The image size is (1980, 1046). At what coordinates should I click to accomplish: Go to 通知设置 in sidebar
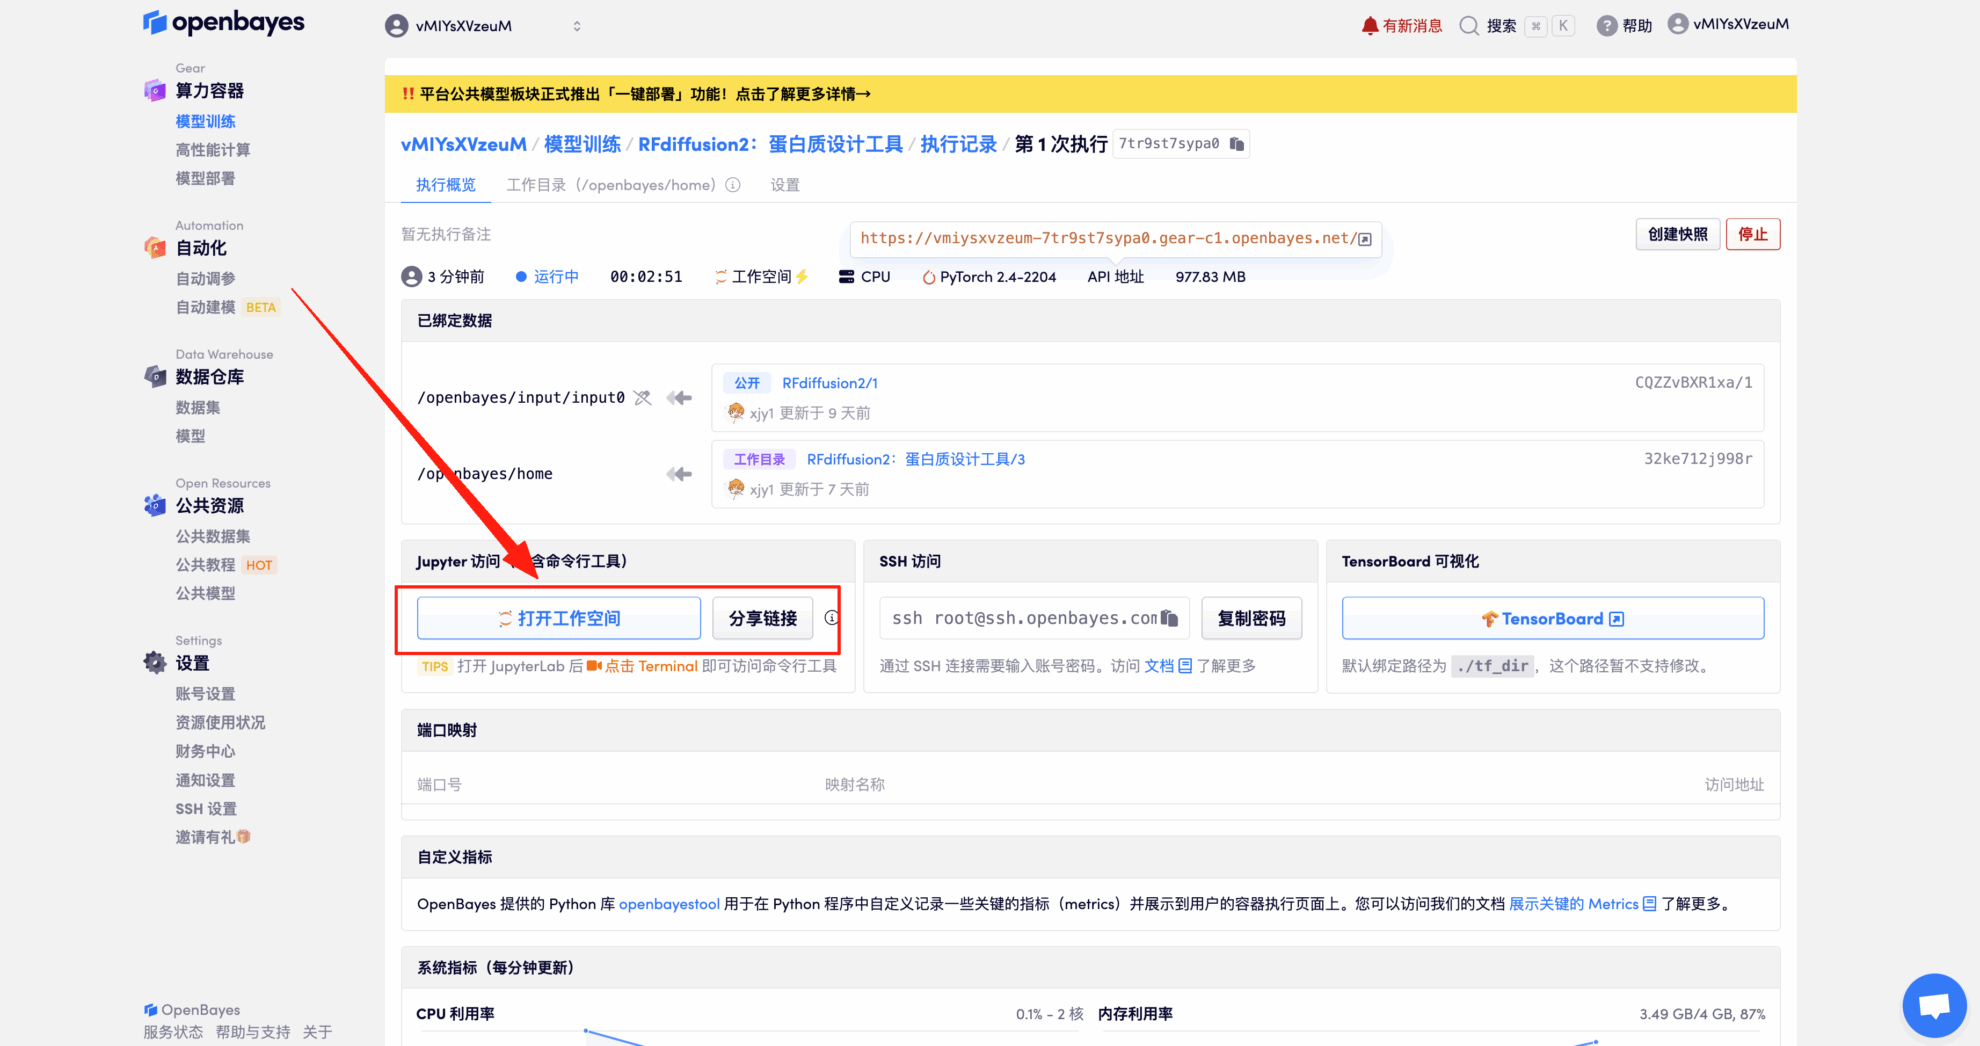click(x=206, y=780)
